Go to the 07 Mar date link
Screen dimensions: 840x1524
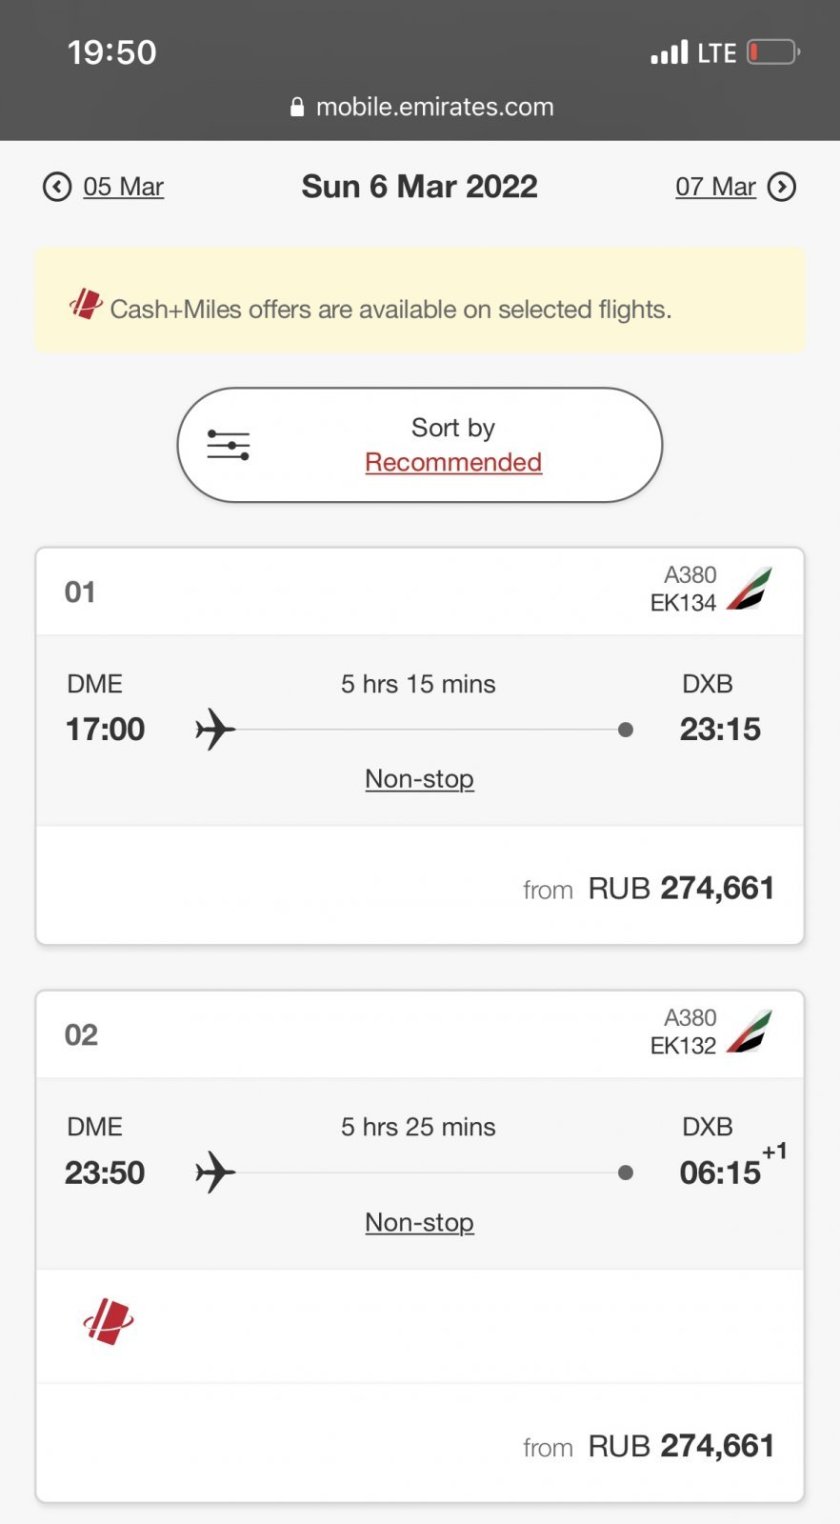coord(715,187)
